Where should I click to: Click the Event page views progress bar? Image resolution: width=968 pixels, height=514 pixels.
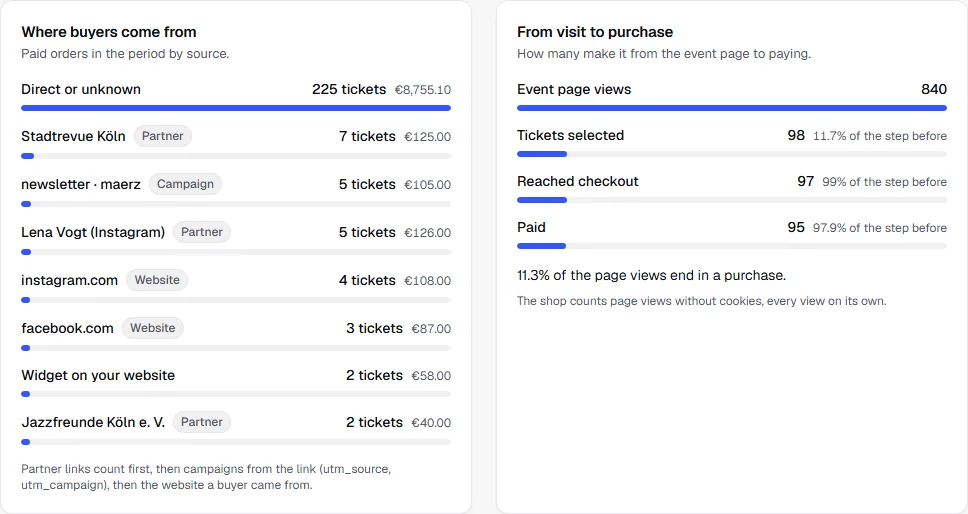point(732,108)
